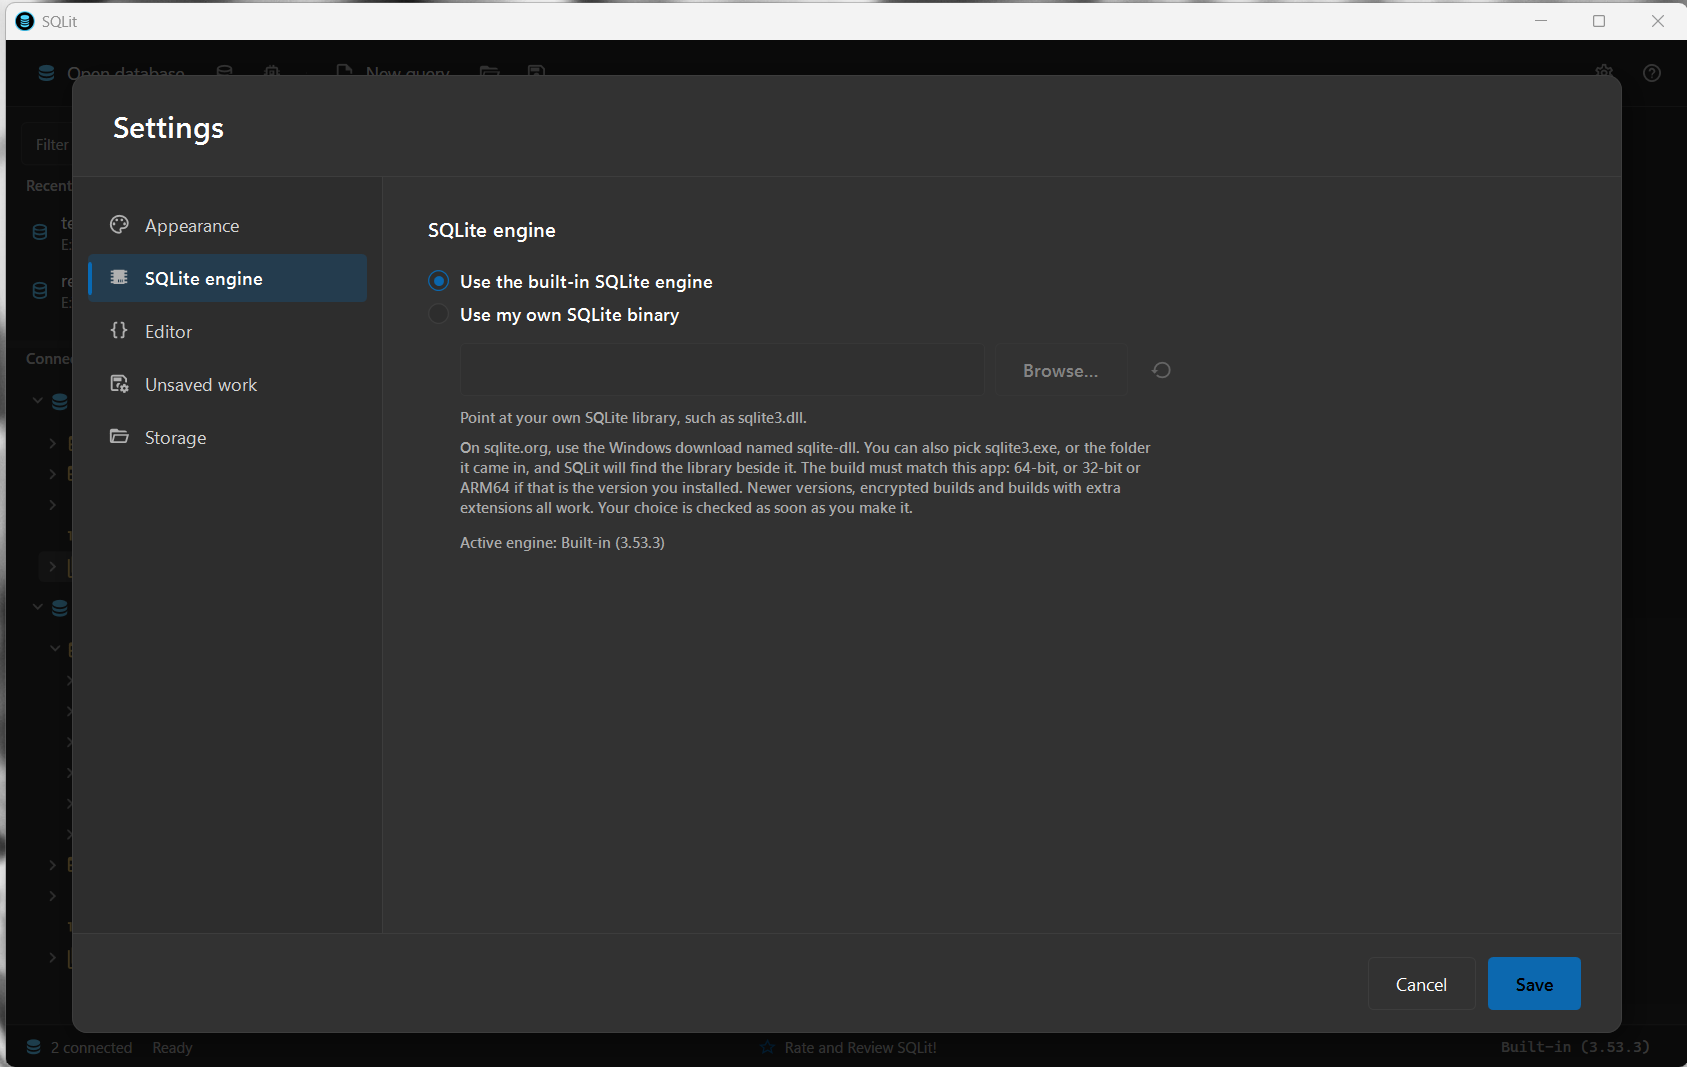
Task: Click the Browse... button
Action: [x=1060, y=370]
